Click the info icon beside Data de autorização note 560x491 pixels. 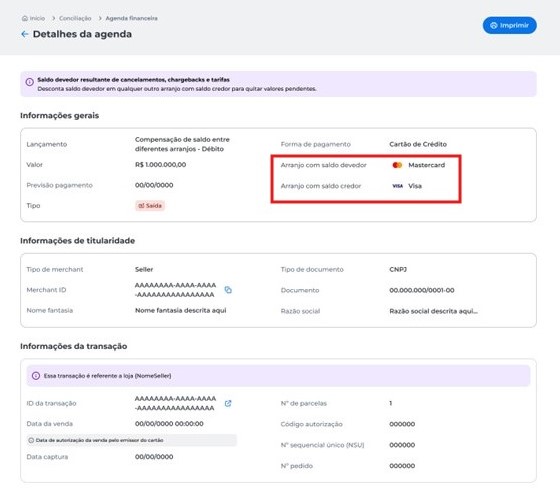pos(31,440)
